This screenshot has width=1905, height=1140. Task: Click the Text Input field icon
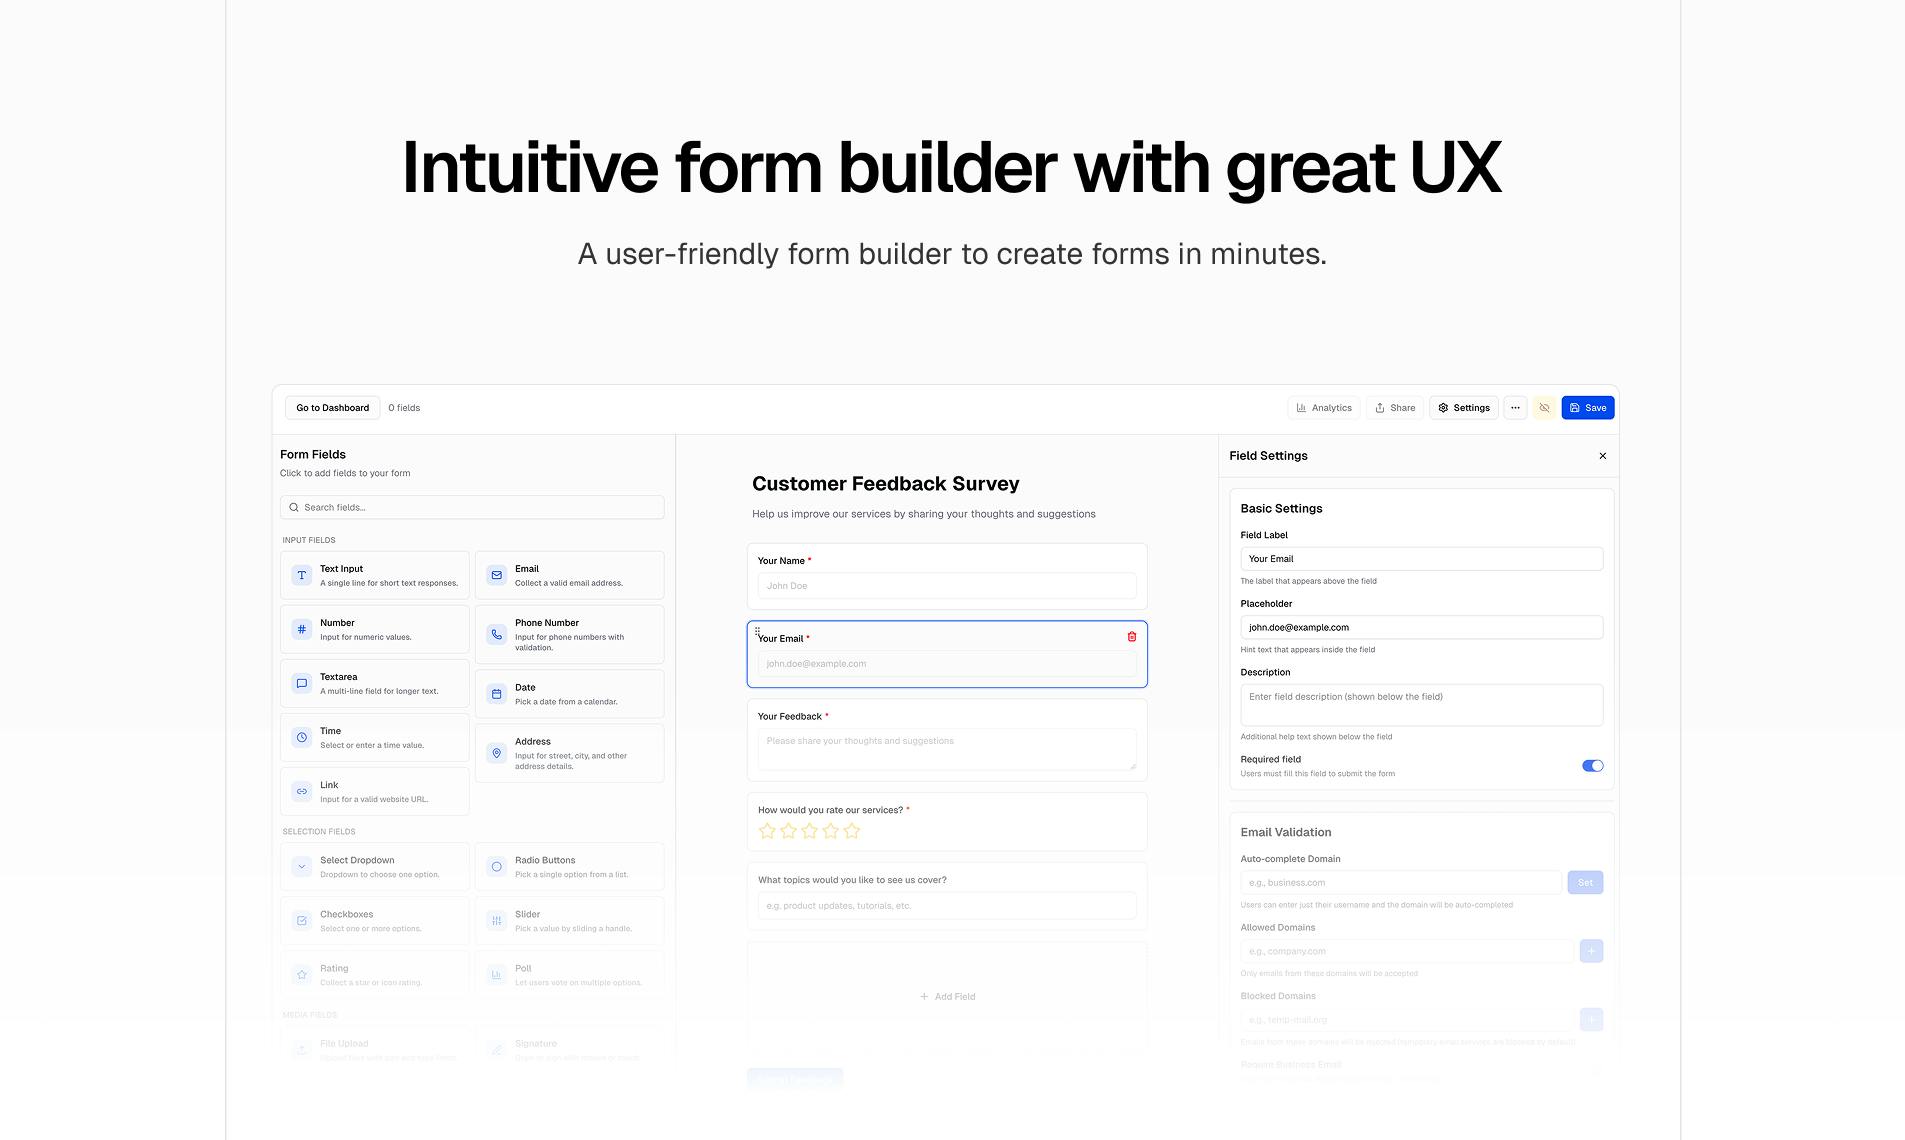[x=301, y=575]
